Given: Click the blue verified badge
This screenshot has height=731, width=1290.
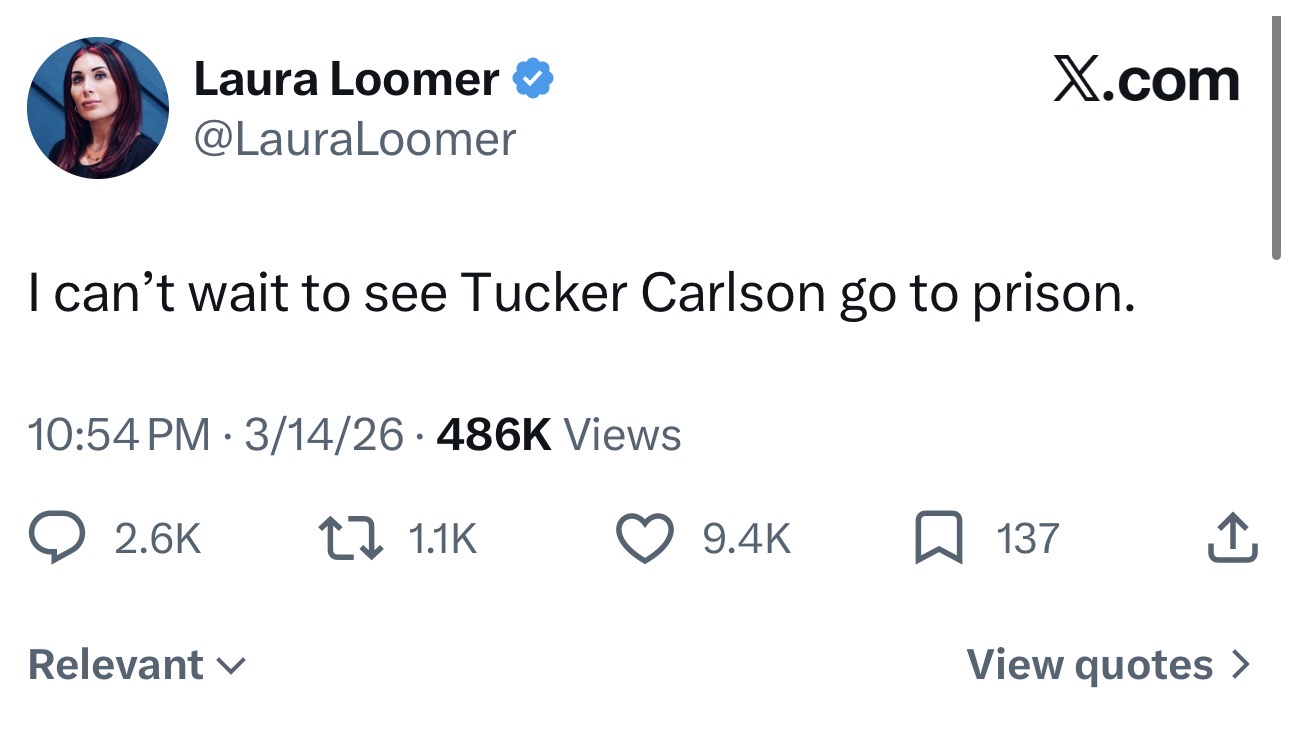Looking at the screenshot, I should 533,80.
